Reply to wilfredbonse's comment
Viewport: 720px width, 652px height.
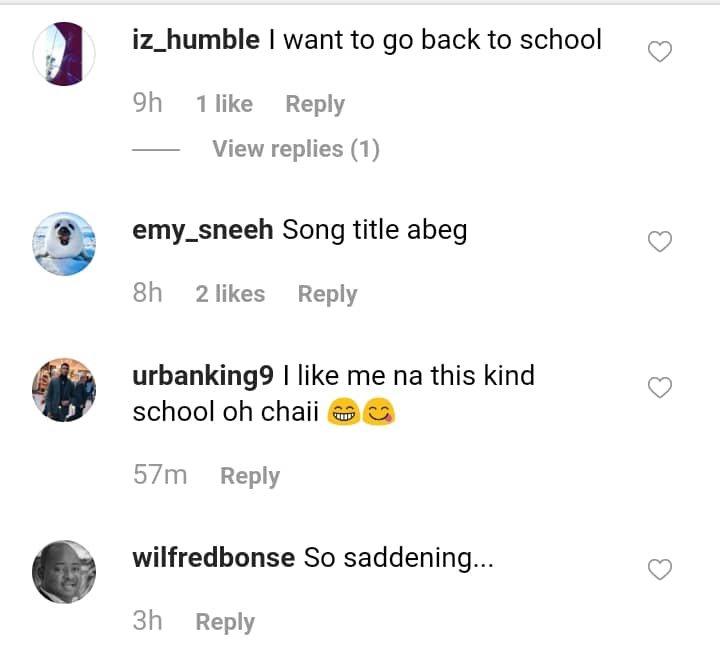click(x=225, y=622)
